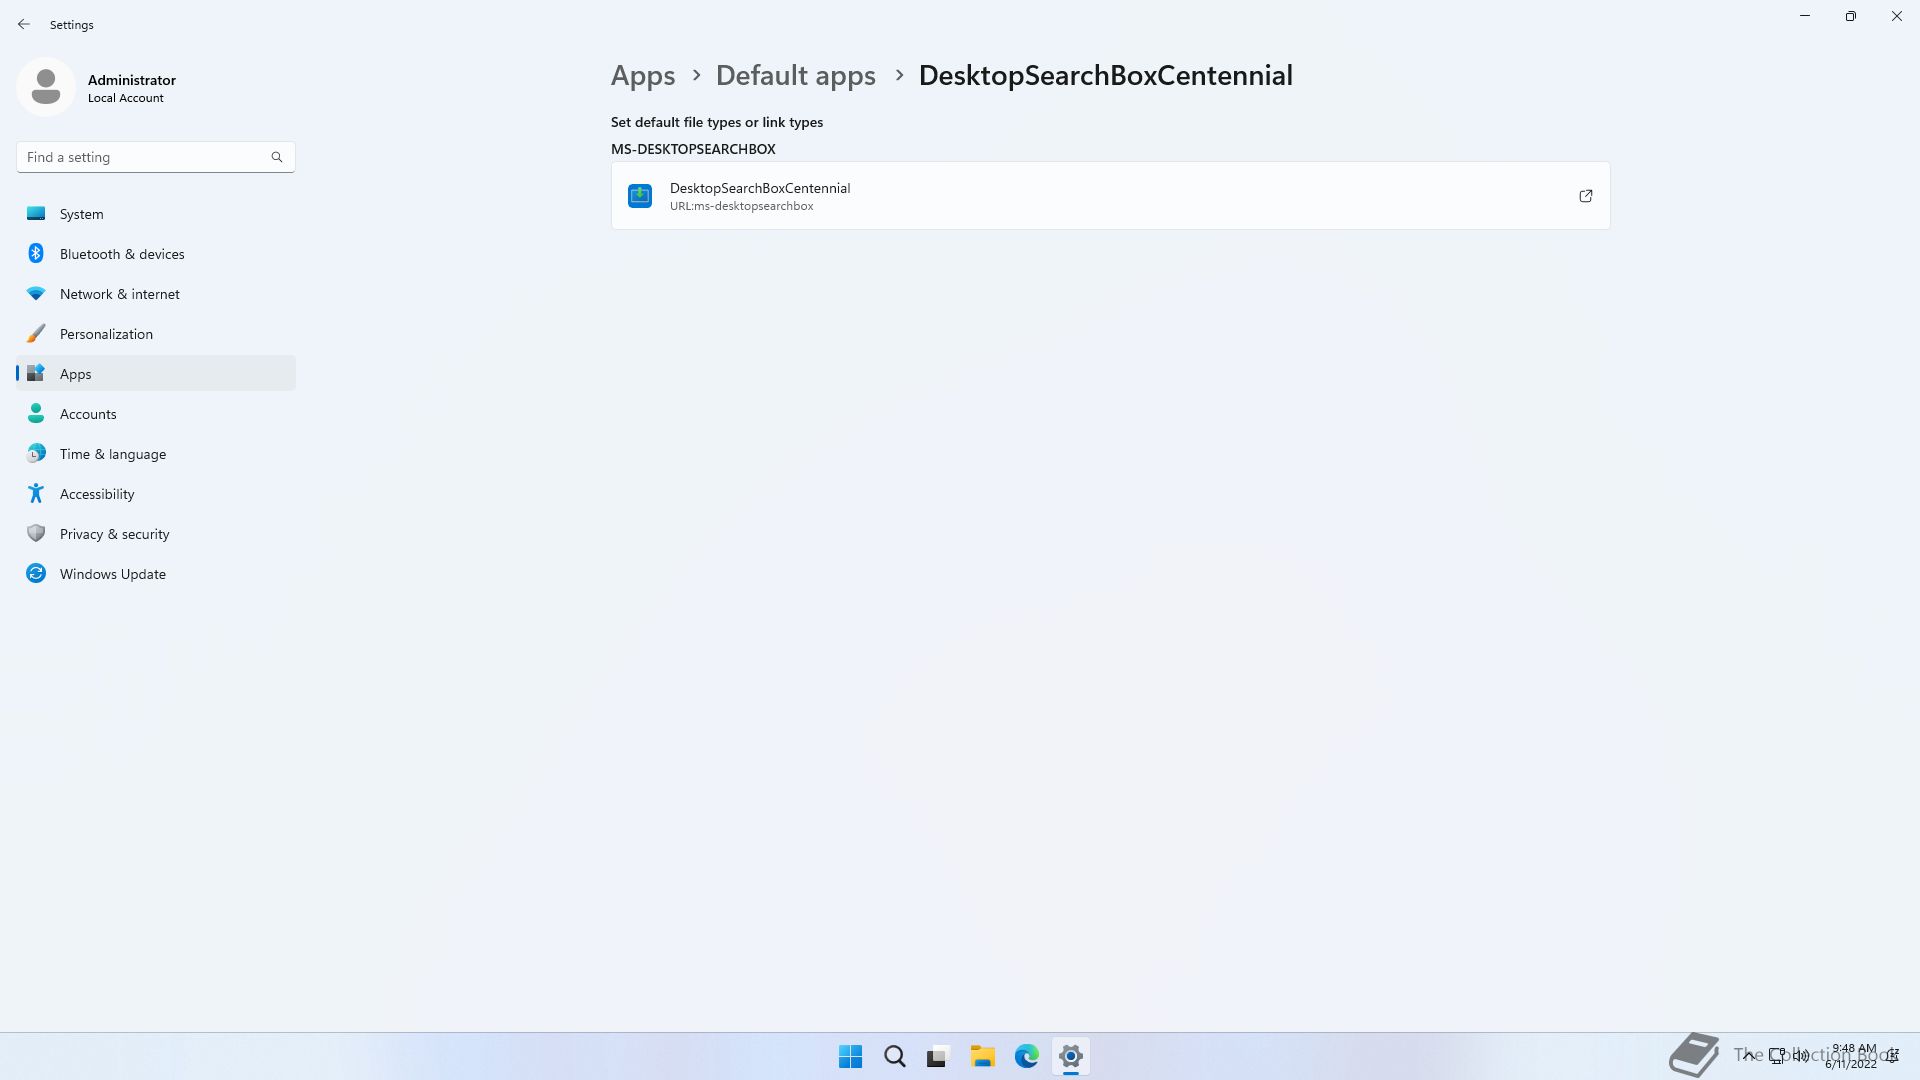Click the Find a setting search field
1920x1080 pixels.
[x=140, y=157]
